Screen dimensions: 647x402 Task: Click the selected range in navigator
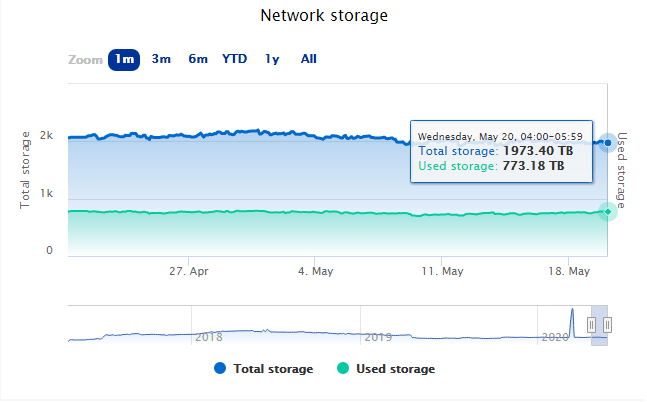[x=600, y=325]
